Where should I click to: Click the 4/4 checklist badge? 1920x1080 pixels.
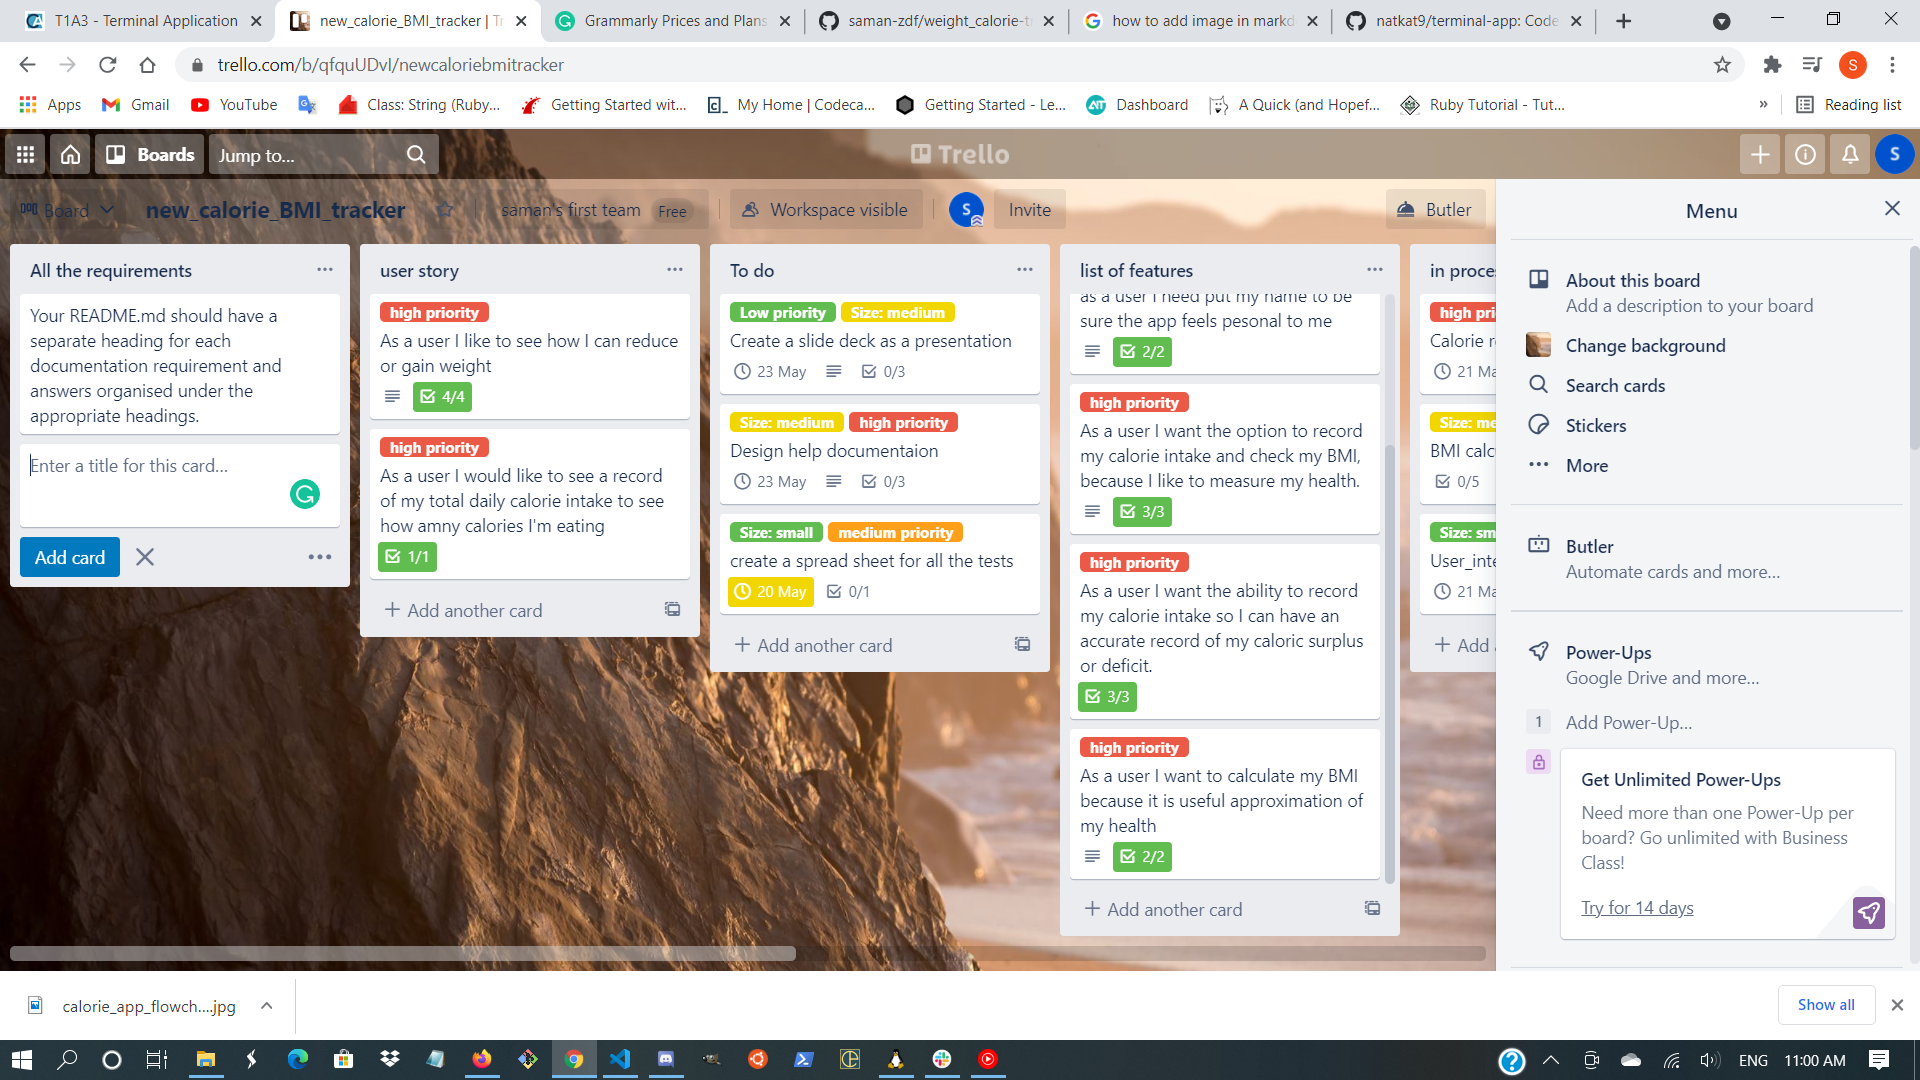(x=443, y=397)
